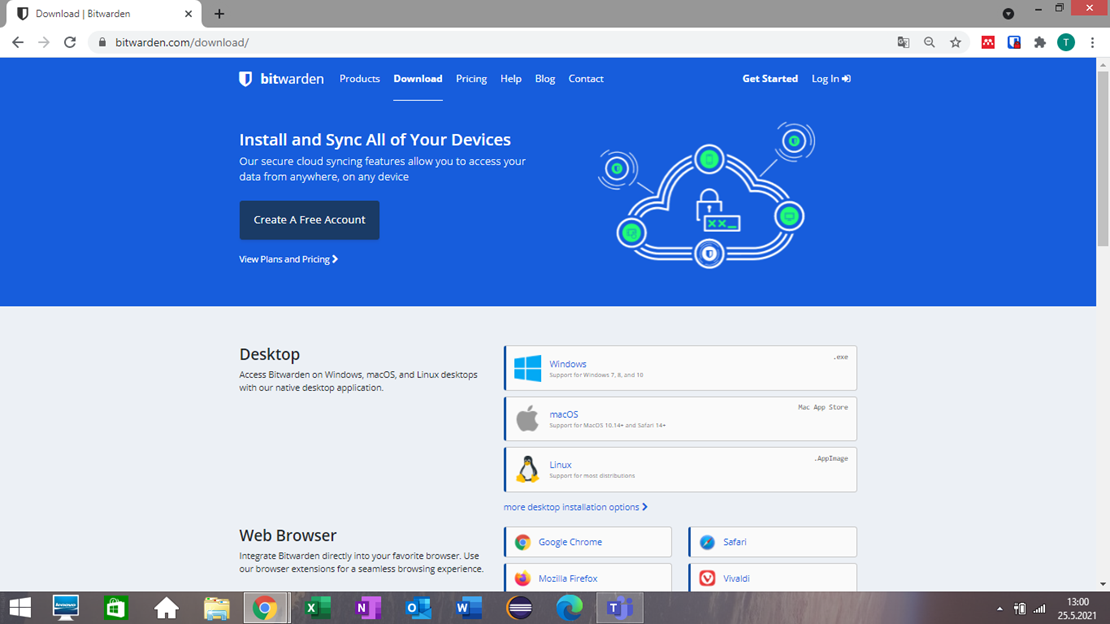Click the Bitwarden shield logo

pyautogui.click(x=246, y=79)
